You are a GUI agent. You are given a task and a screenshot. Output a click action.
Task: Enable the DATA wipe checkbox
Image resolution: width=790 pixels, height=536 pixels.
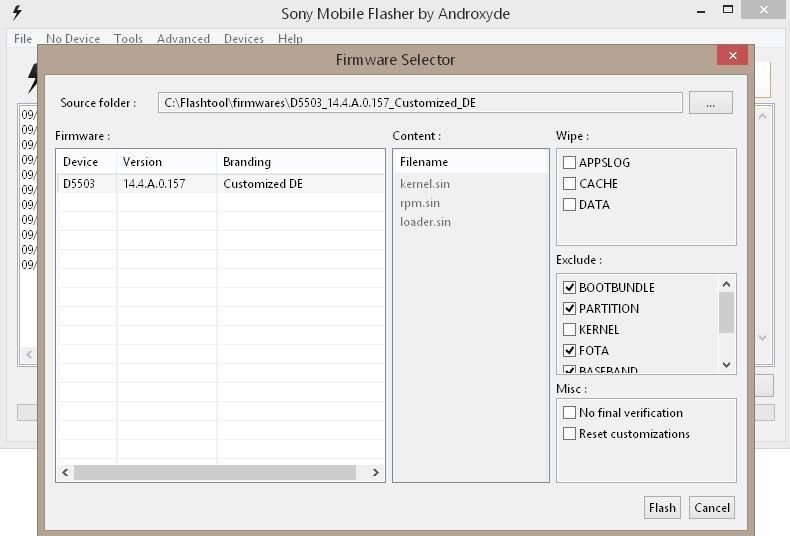point(569,205)
